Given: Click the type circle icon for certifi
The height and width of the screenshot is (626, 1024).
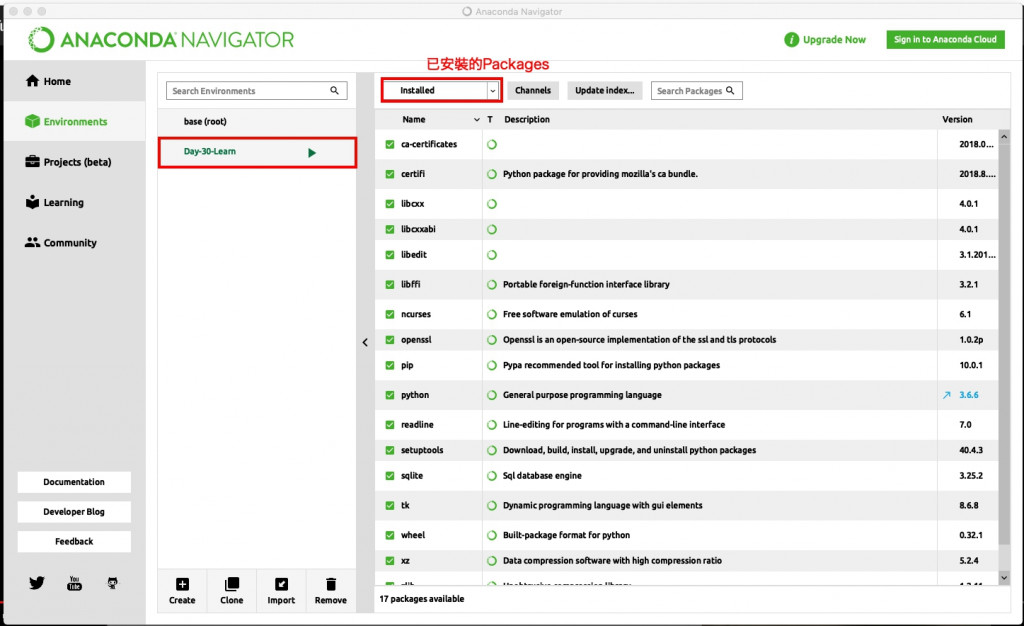Looking at the screenshot, I should coord(492,174).
